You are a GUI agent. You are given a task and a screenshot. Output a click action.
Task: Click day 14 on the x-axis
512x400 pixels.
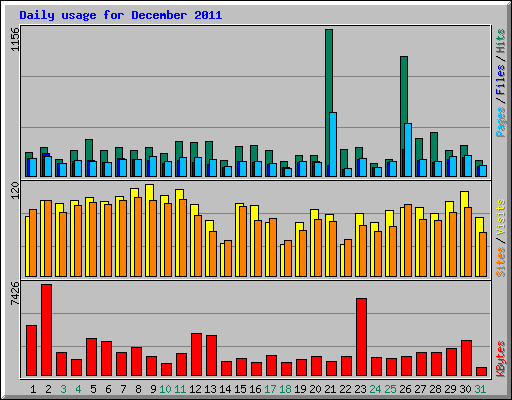point(225,389)
